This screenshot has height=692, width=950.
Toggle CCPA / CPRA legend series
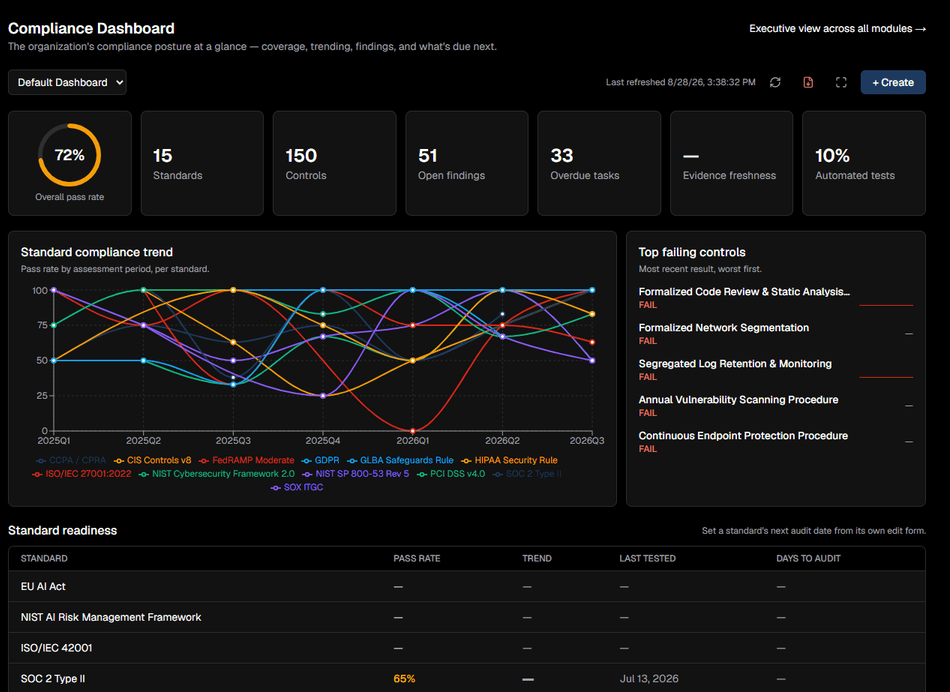coord(71,461)
